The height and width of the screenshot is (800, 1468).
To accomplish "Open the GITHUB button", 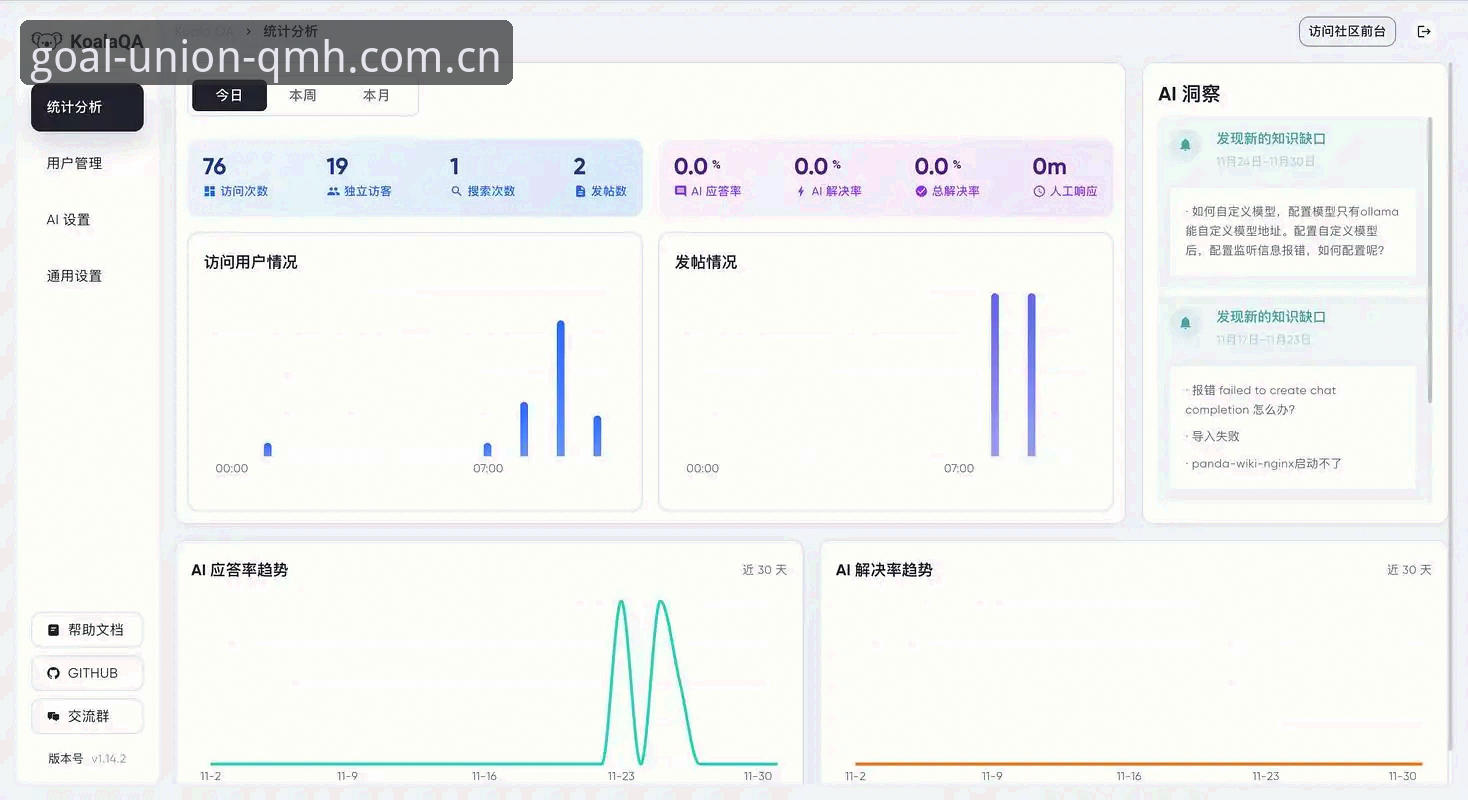I will 87,673.
